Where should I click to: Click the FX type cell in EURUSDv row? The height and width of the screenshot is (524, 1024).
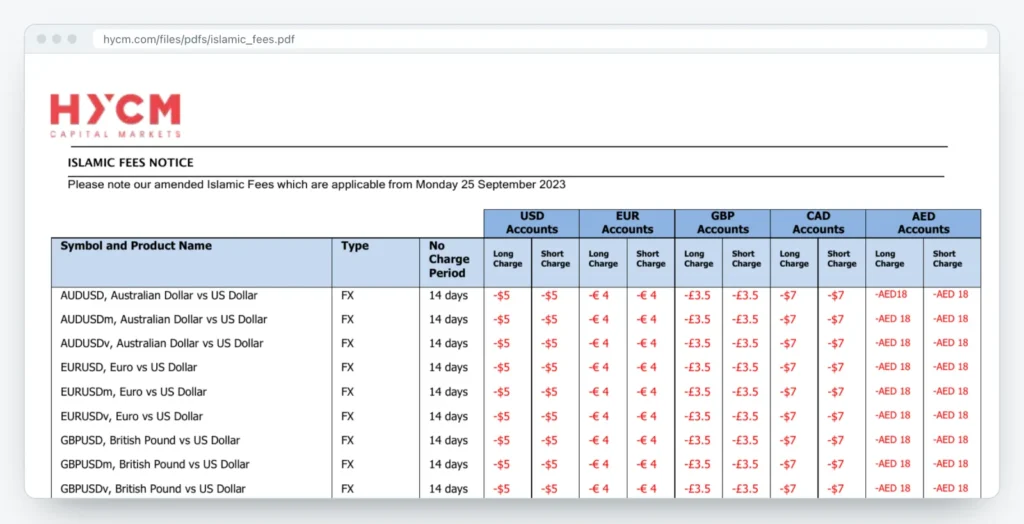(347, 416)
